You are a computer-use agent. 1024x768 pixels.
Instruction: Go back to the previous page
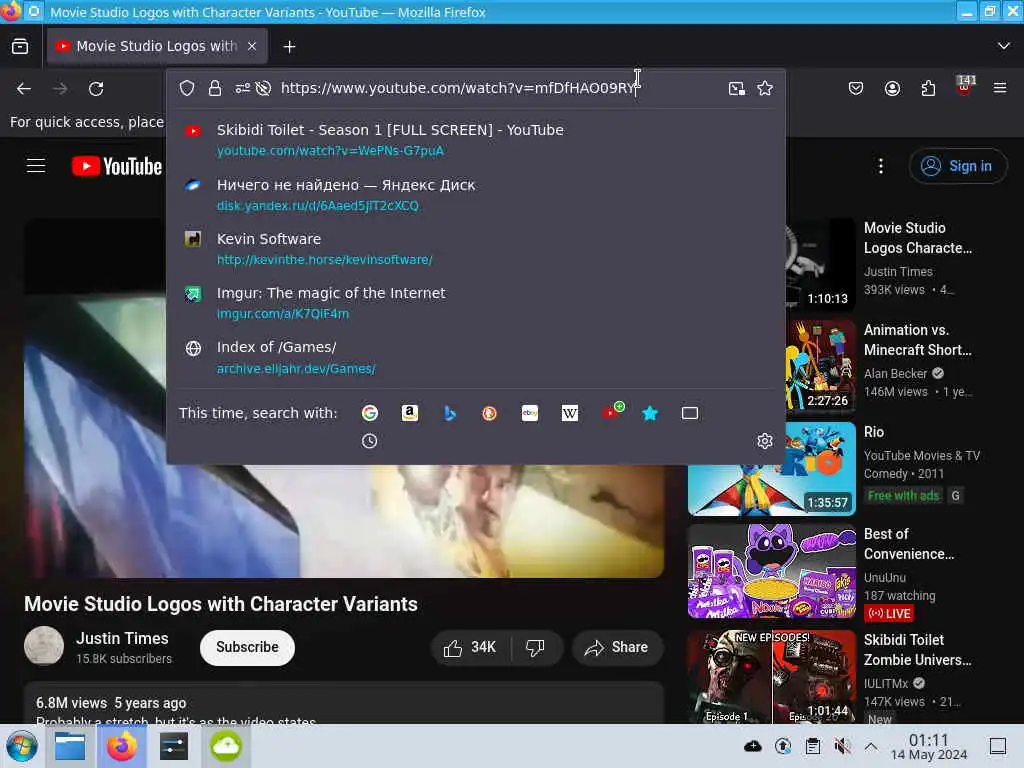click(24, 88)
